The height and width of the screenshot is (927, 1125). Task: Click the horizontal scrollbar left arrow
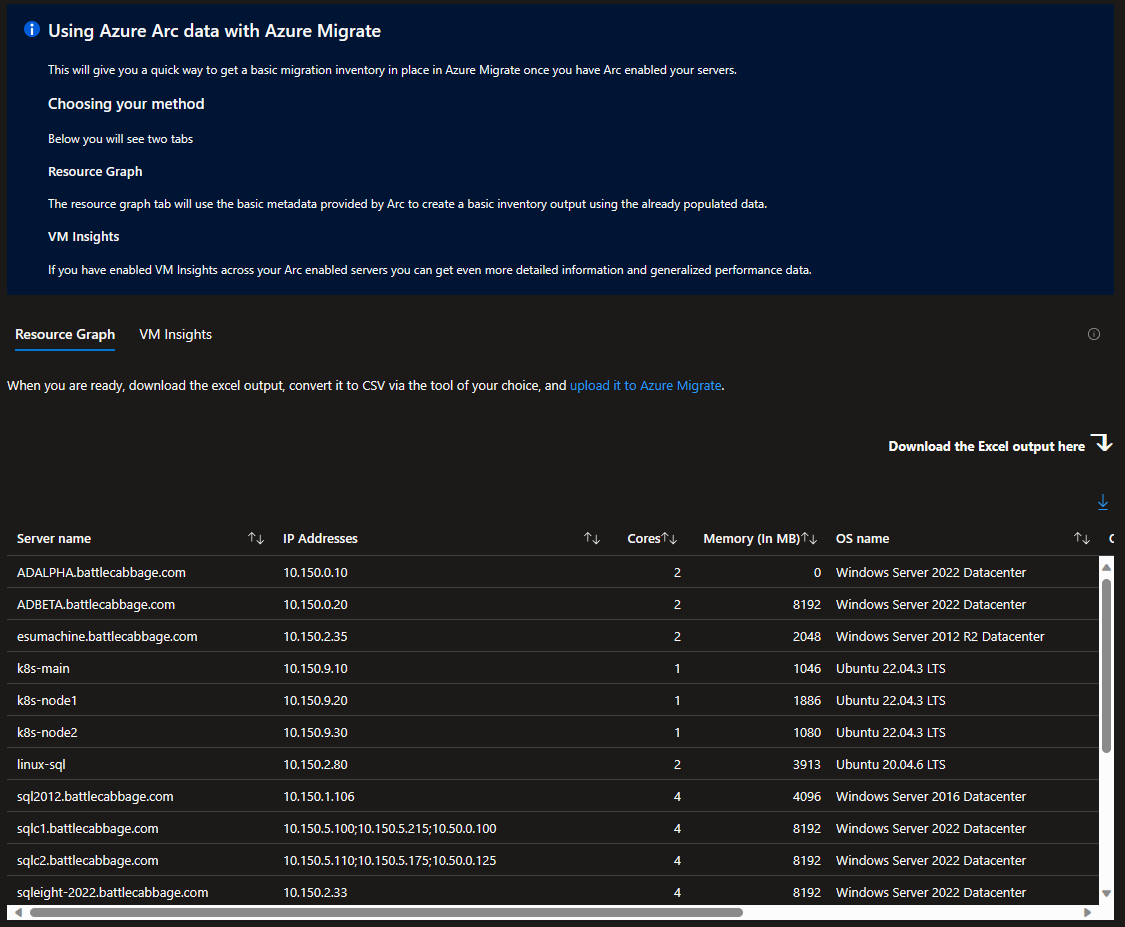point(19,913)
